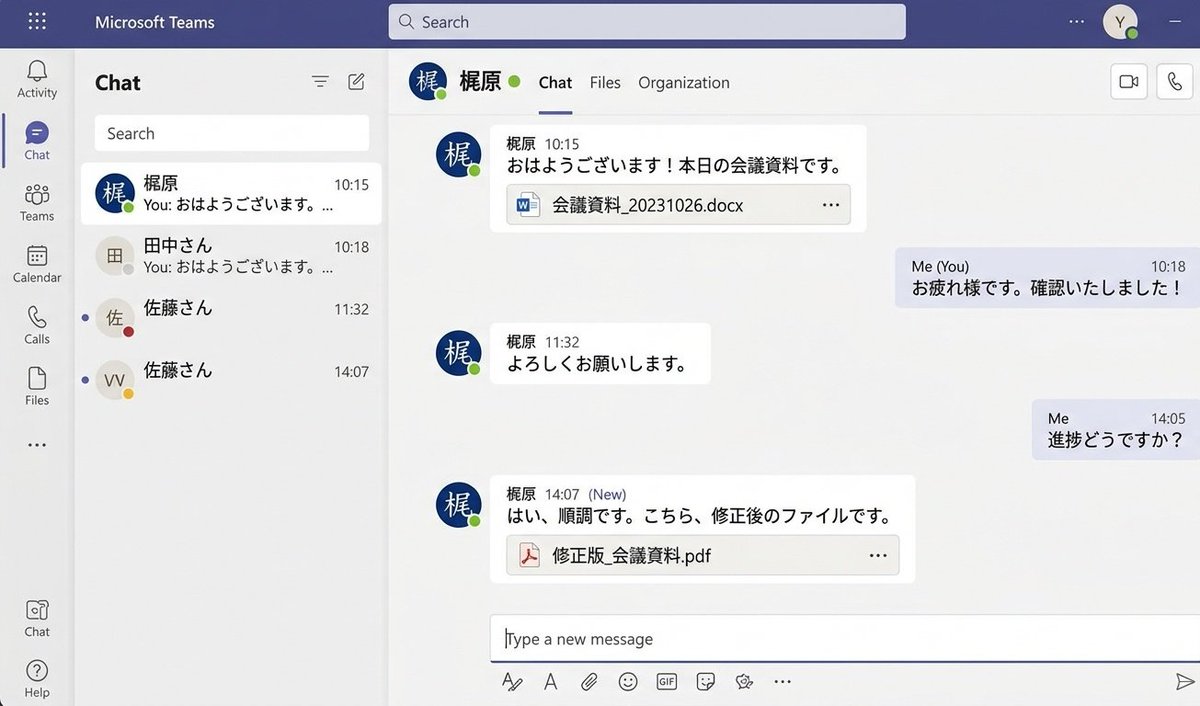This screenshot has width=1200, height=706.
Task: Open the icon right of stickers
Action: click(x=744, y=682)
